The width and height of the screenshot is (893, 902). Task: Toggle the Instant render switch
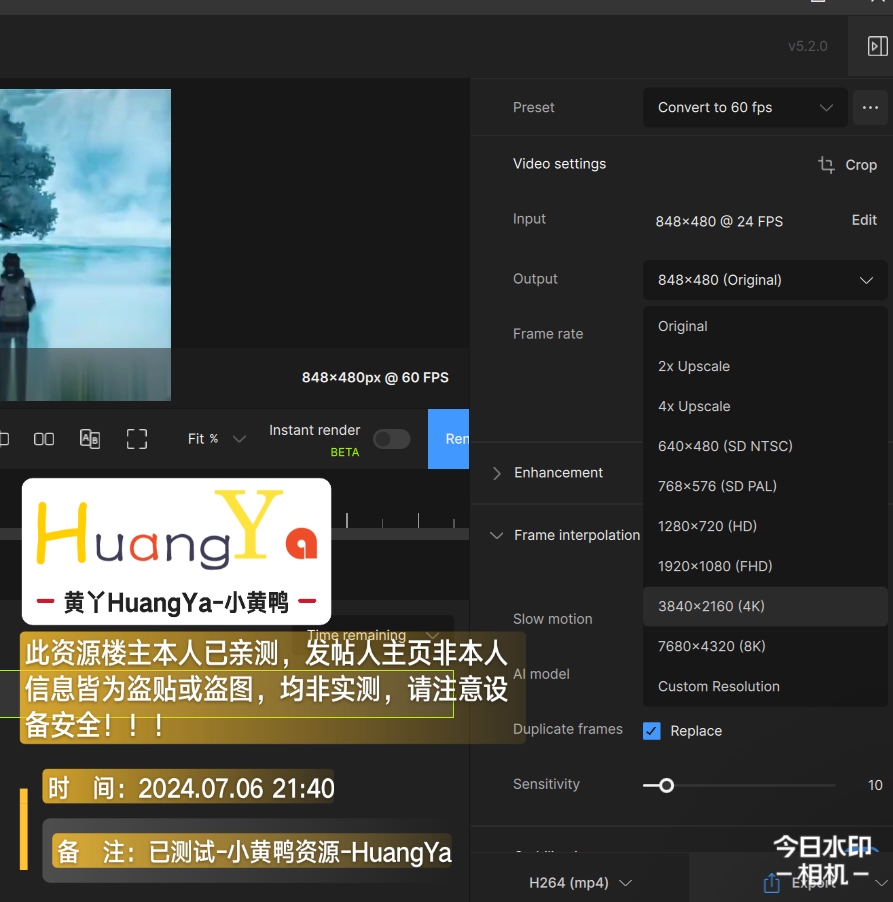coord(391,439)
